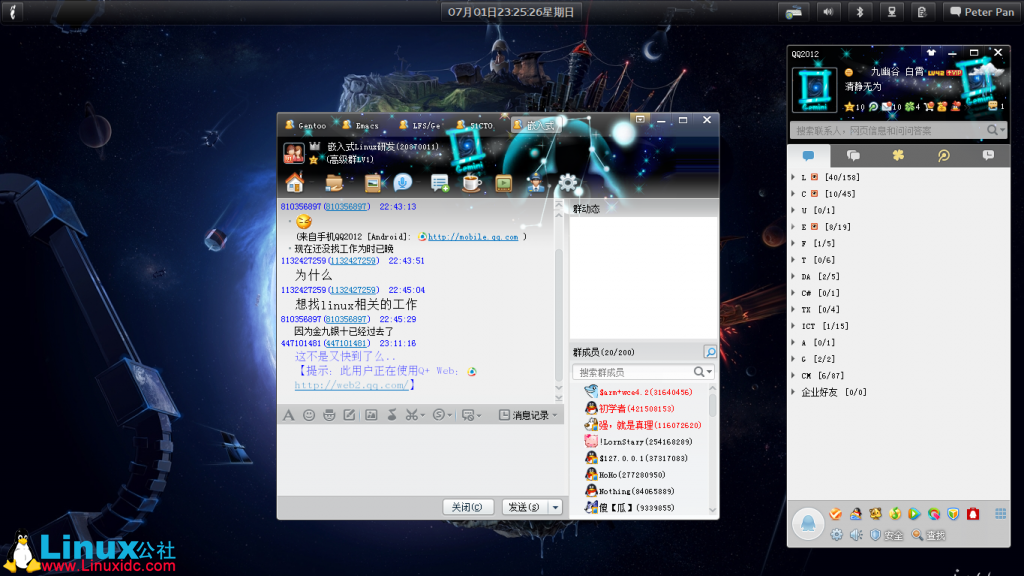Open the group chat avatar icon
Viewport: 1024px width, 576px height.
[x=294, y=153]
